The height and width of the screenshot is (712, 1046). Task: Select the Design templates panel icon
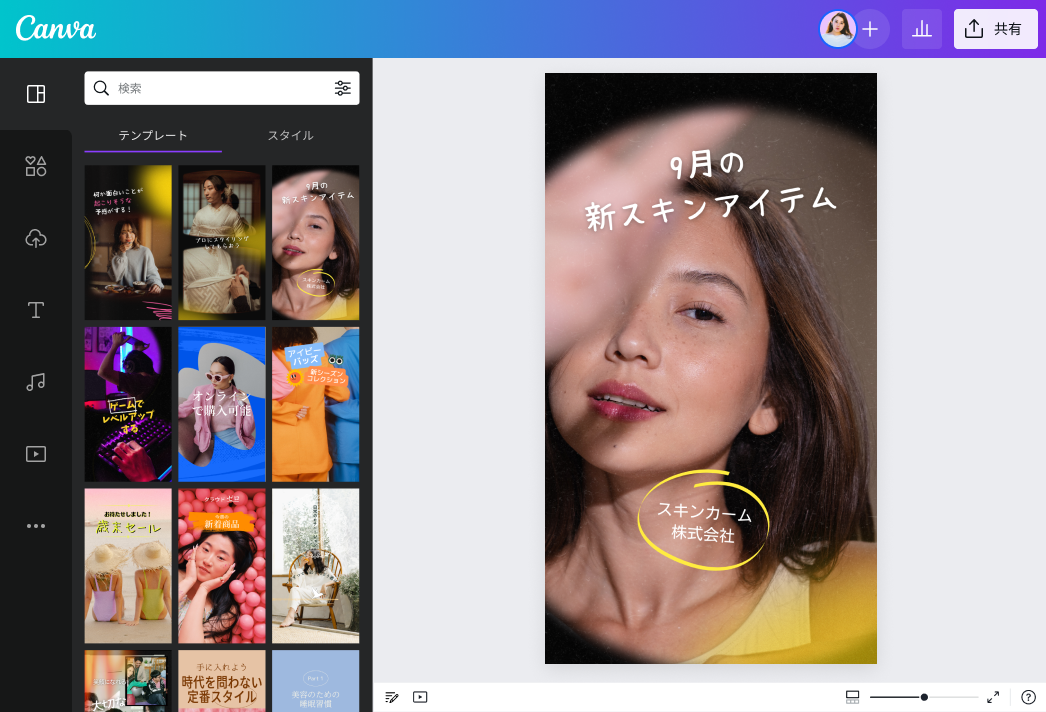(36, 94)
